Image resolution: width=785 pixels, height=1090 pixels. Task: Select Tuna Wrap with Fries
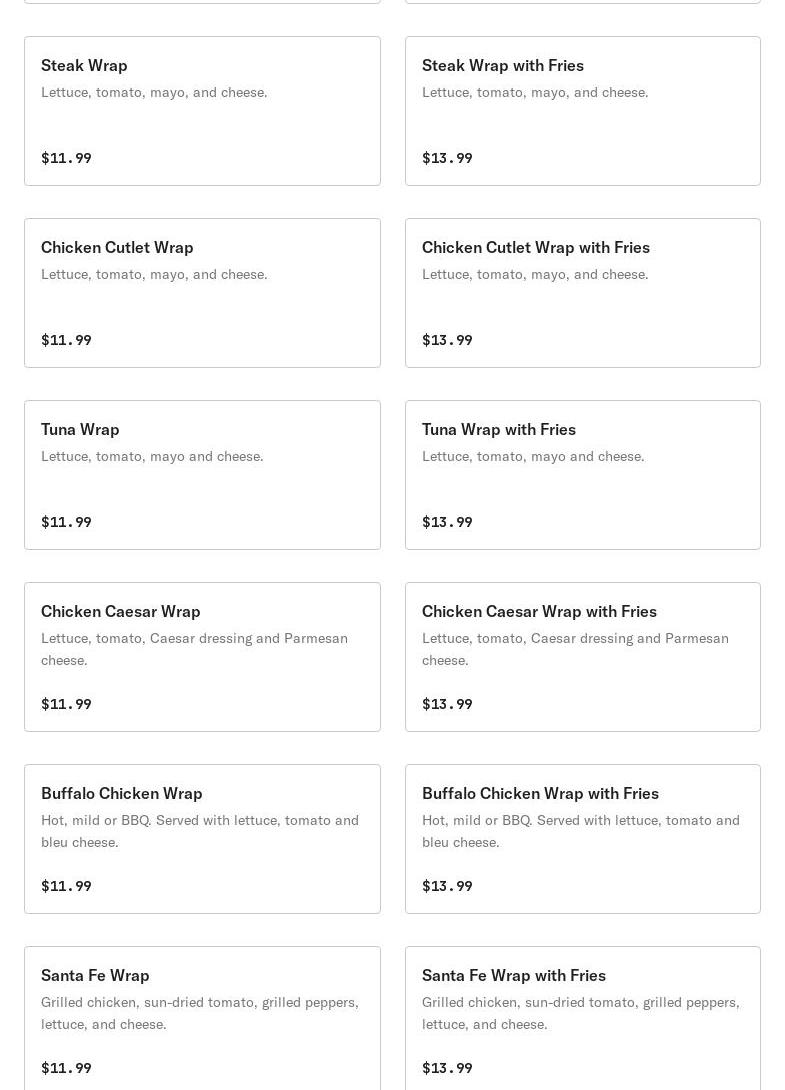point(582,475)
